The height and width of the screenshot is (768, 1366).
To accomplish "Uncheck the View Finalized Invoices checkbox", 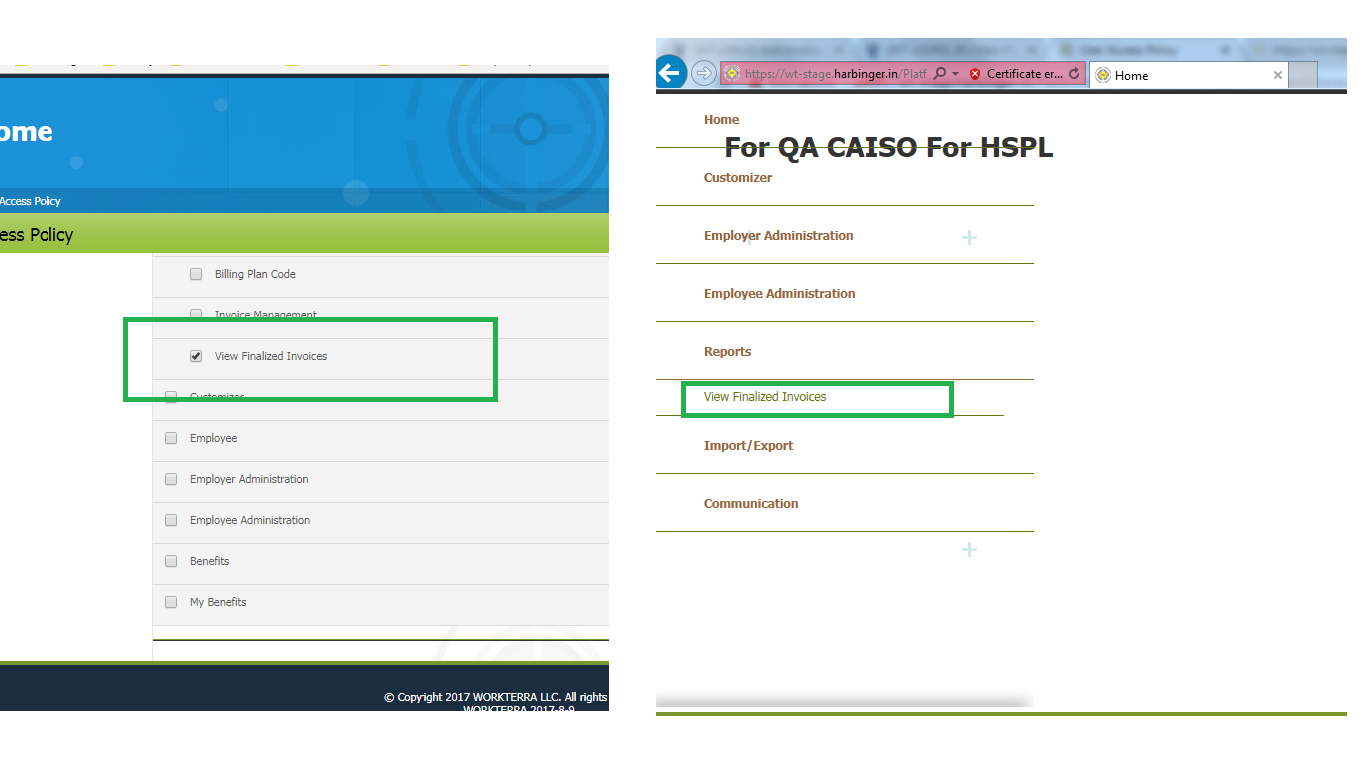I will point(196,356).
